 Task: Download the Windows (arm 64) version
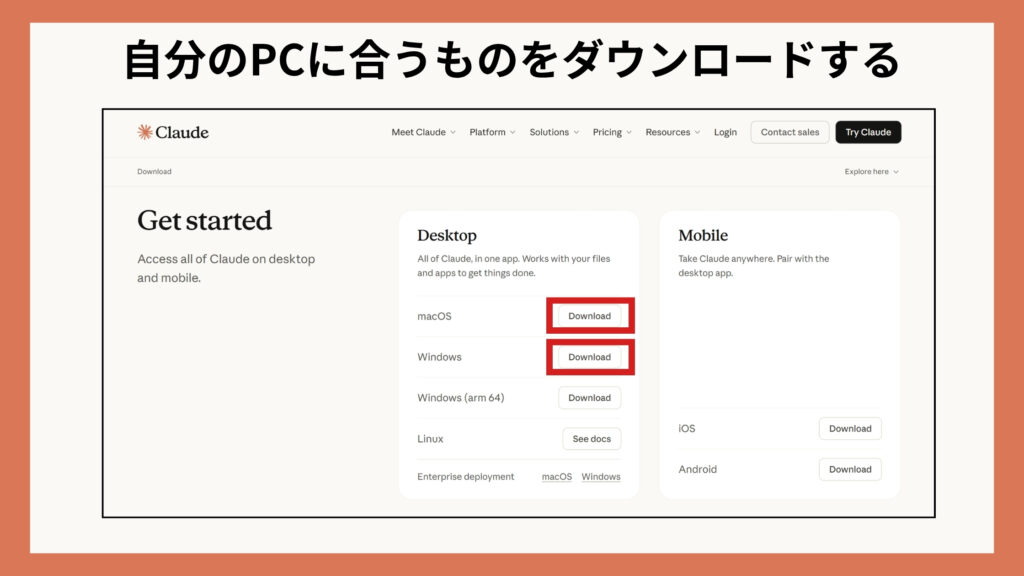[589, 398]
